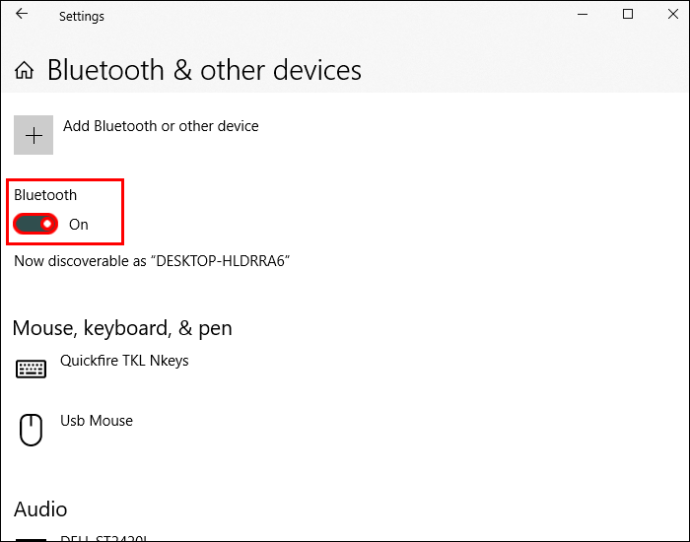Click the Home icon beside page title
Screen dimensions: 690x542
point(25,71)
